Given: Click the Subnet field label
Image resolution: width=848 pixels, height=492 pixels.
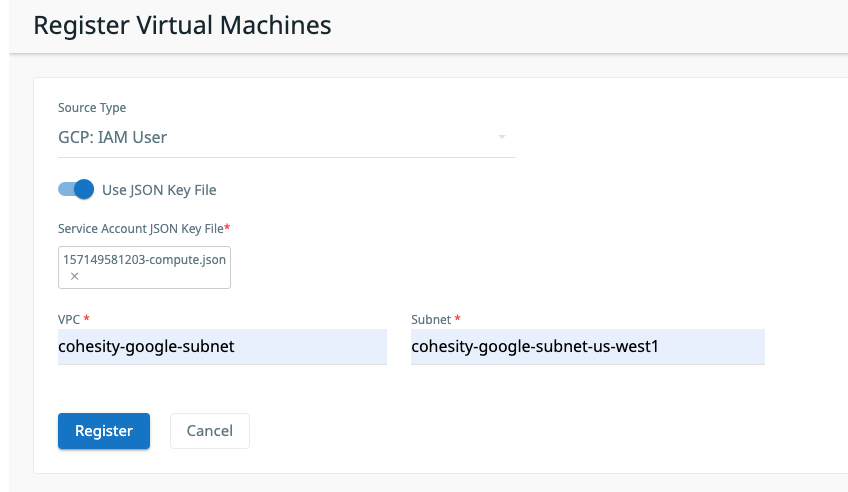Looking at the screenshot, I should click(431, 319).
